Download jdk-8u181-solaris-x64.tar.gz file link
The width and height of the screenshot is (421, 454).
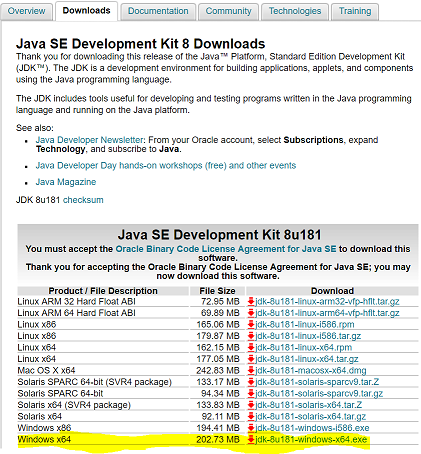point(311,417)
